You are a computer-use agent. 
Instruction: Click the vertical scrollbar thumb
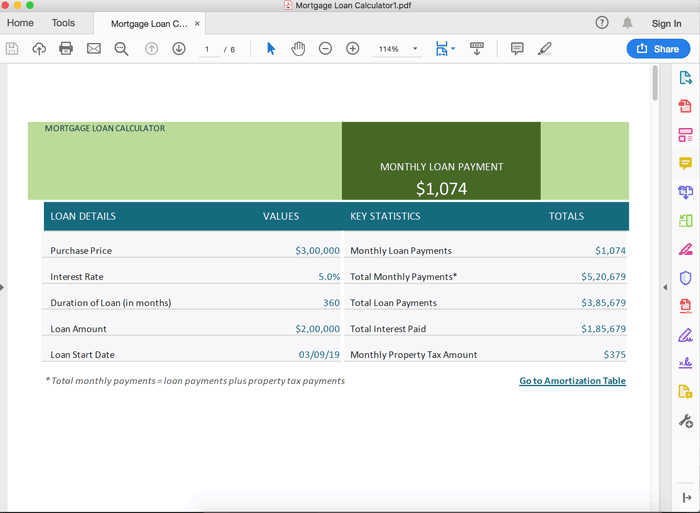click(x=655, y=83)
